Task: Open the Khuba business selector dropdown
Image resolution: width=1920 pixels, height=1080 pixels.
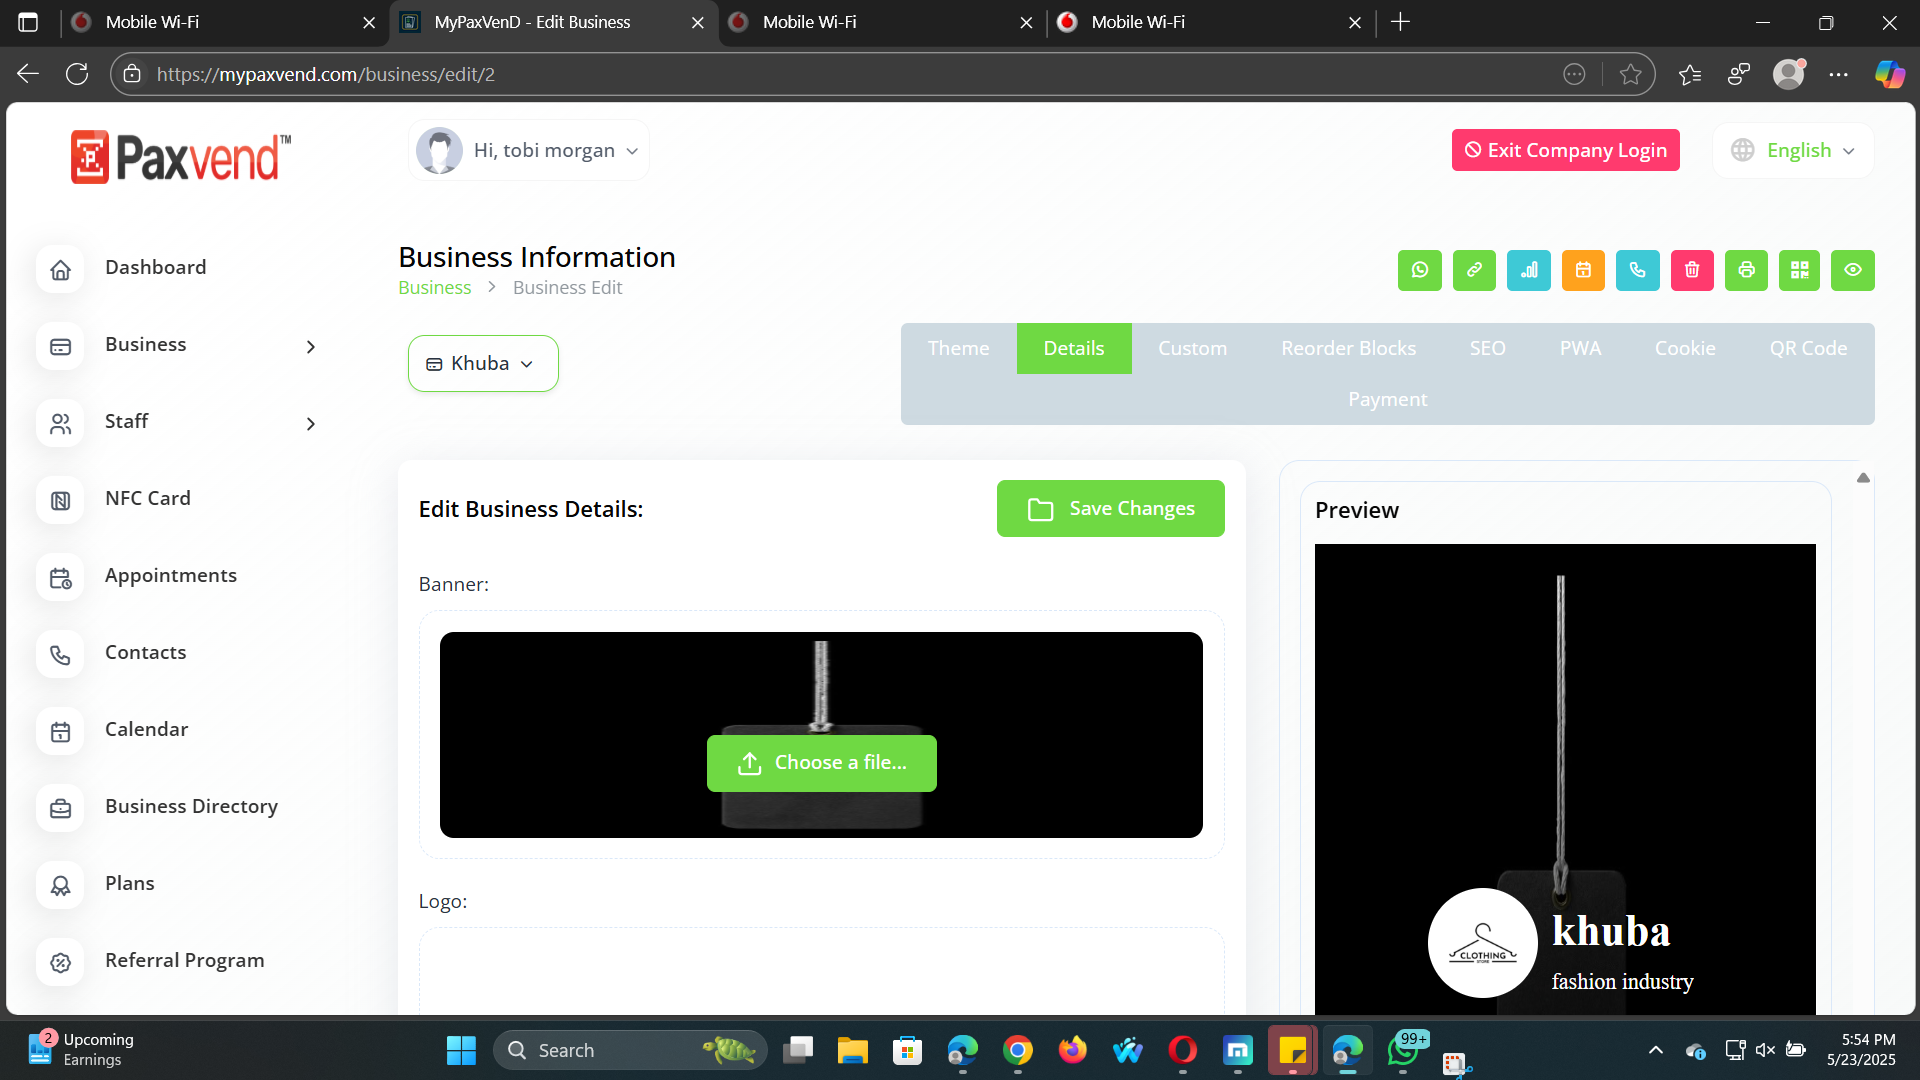Action: pos(483,363)
